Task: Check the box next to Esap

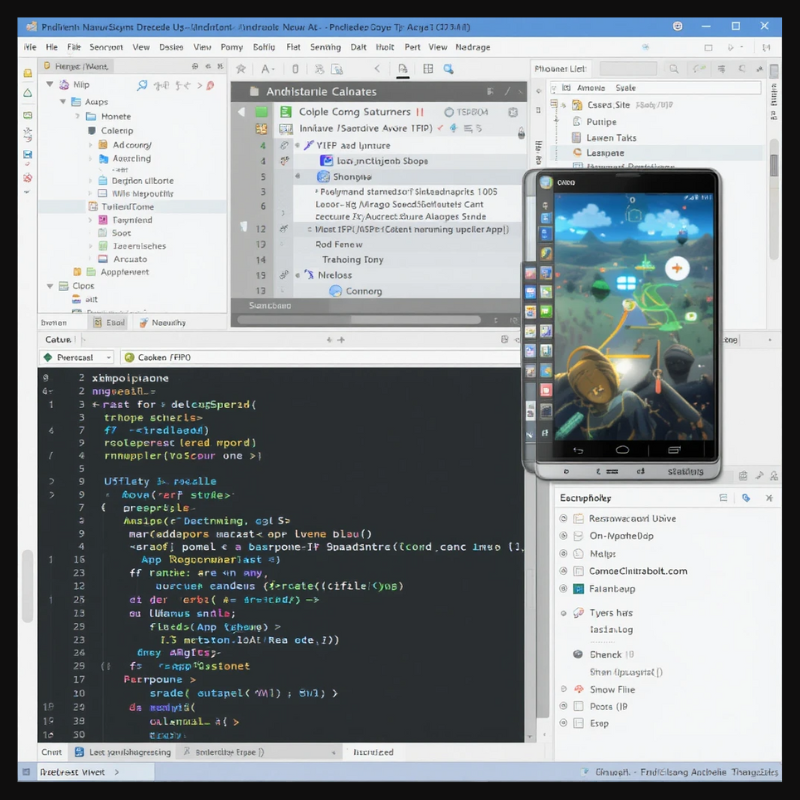Action: coord(578,723)
